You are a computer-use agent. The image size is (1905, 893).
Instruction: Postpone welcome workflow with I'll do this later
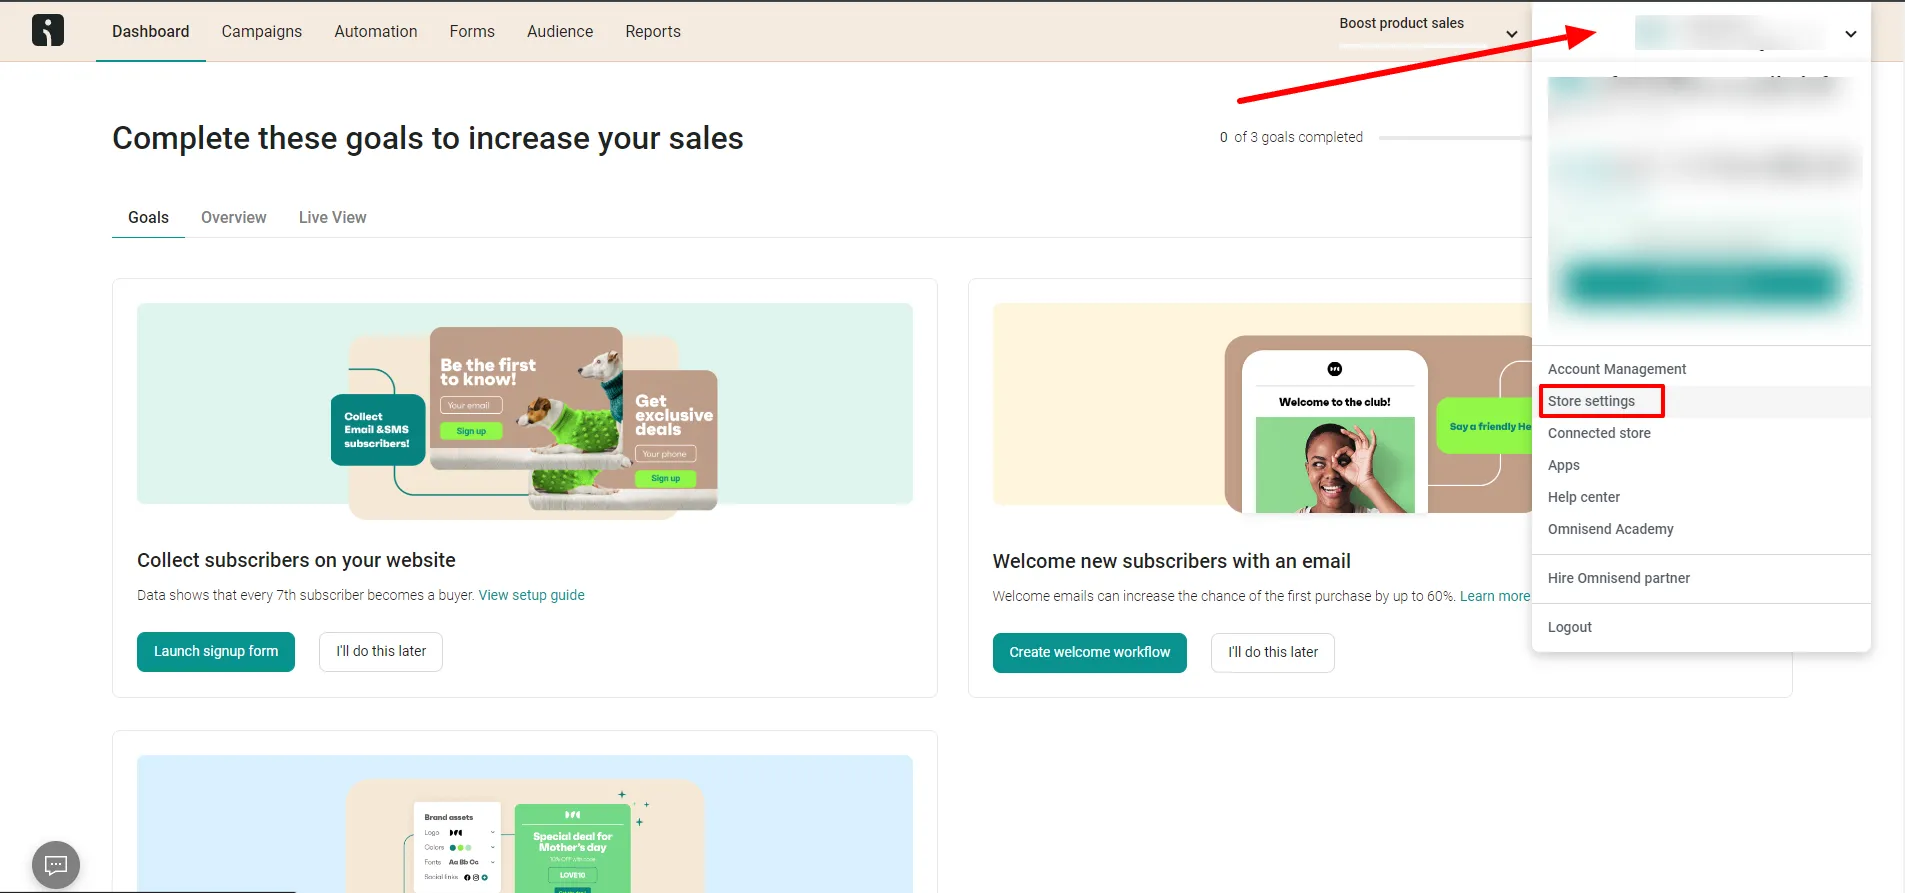1273,653
